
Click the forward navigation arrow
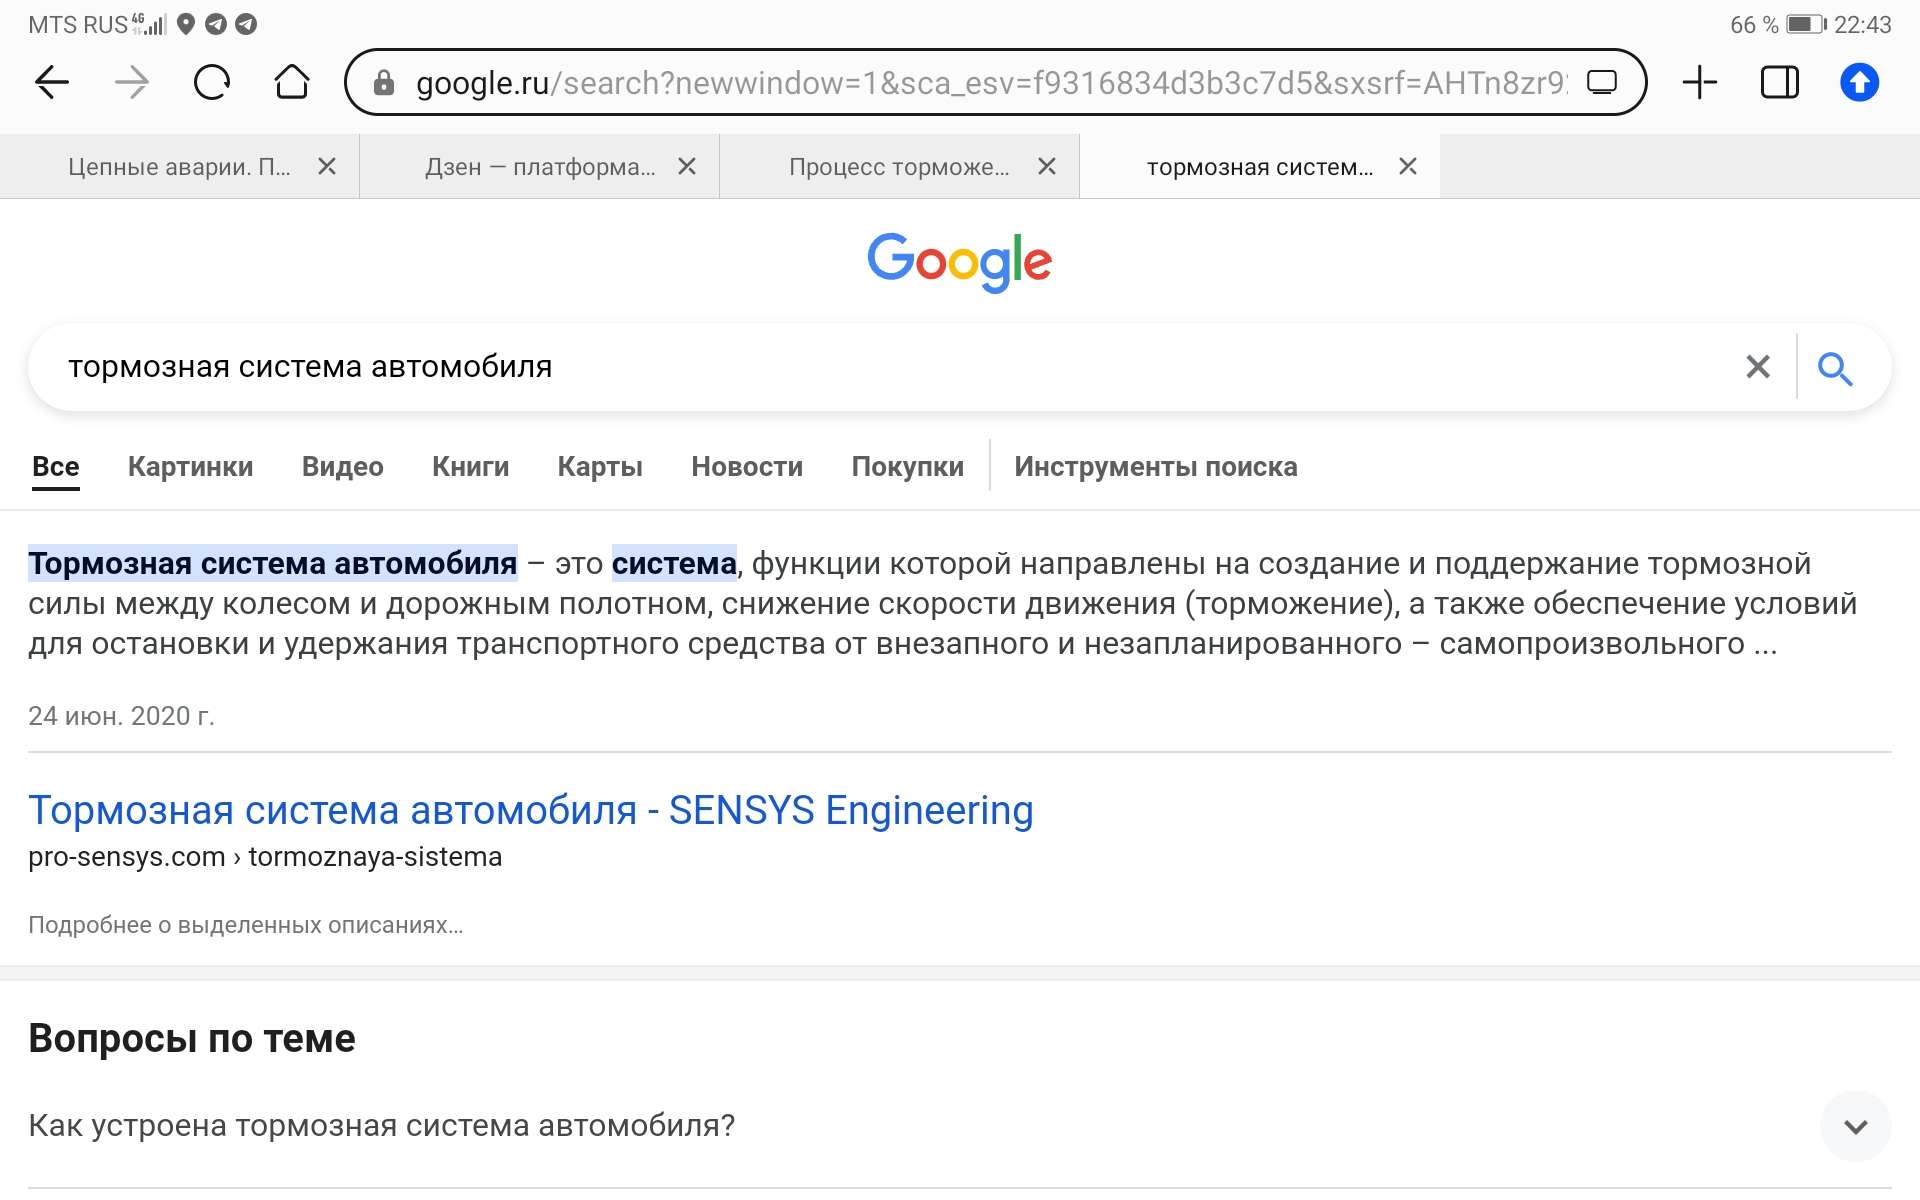[x=131, y=82]
